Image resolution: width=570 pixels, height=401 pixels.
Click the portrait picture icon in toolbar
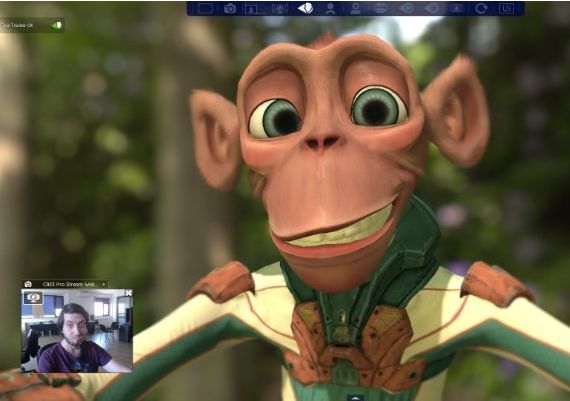click(x=251, y=9)
